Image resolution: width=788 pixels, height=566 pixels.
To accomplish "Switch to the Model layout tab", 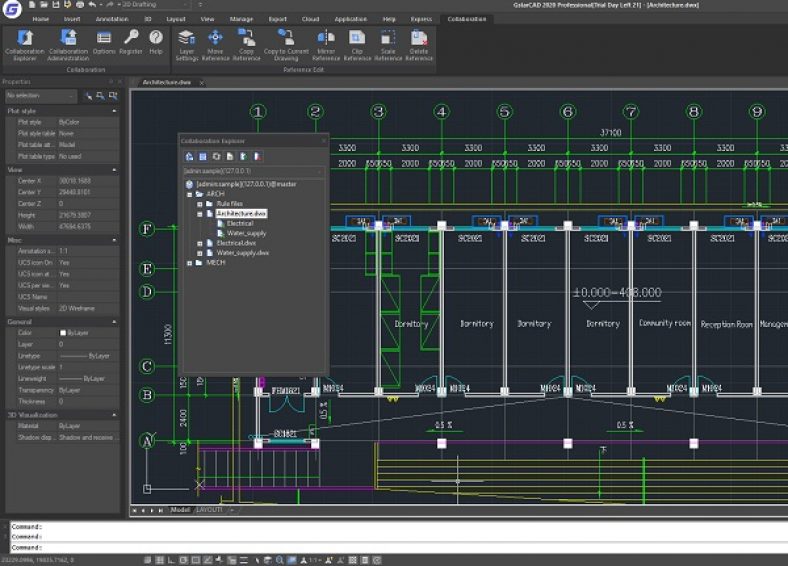I will point(180,510).
